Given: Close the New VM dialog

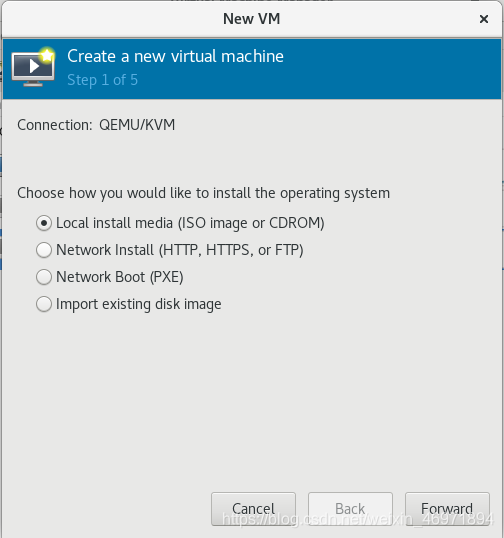Looking at the screenshot, I should pos(484,19).
